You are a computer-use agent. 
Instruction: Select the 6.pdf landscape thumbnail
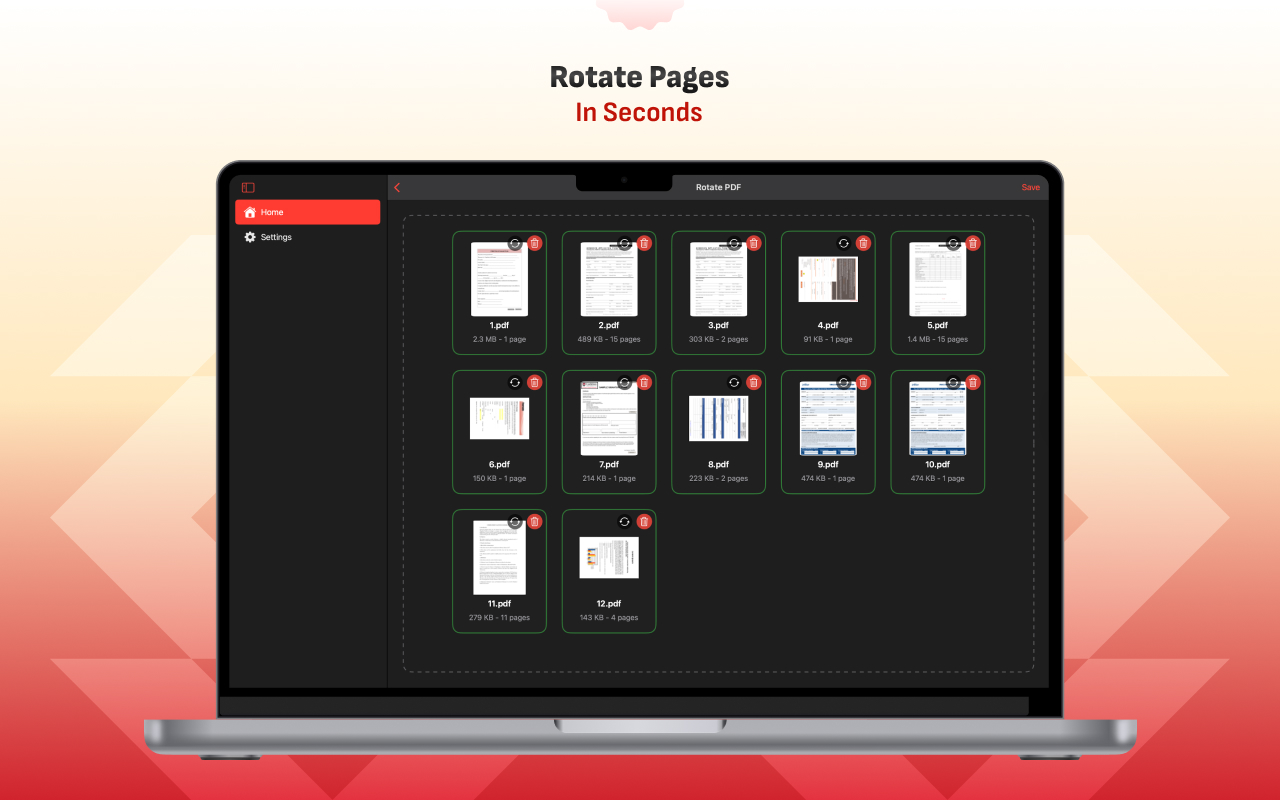[499, 418]
